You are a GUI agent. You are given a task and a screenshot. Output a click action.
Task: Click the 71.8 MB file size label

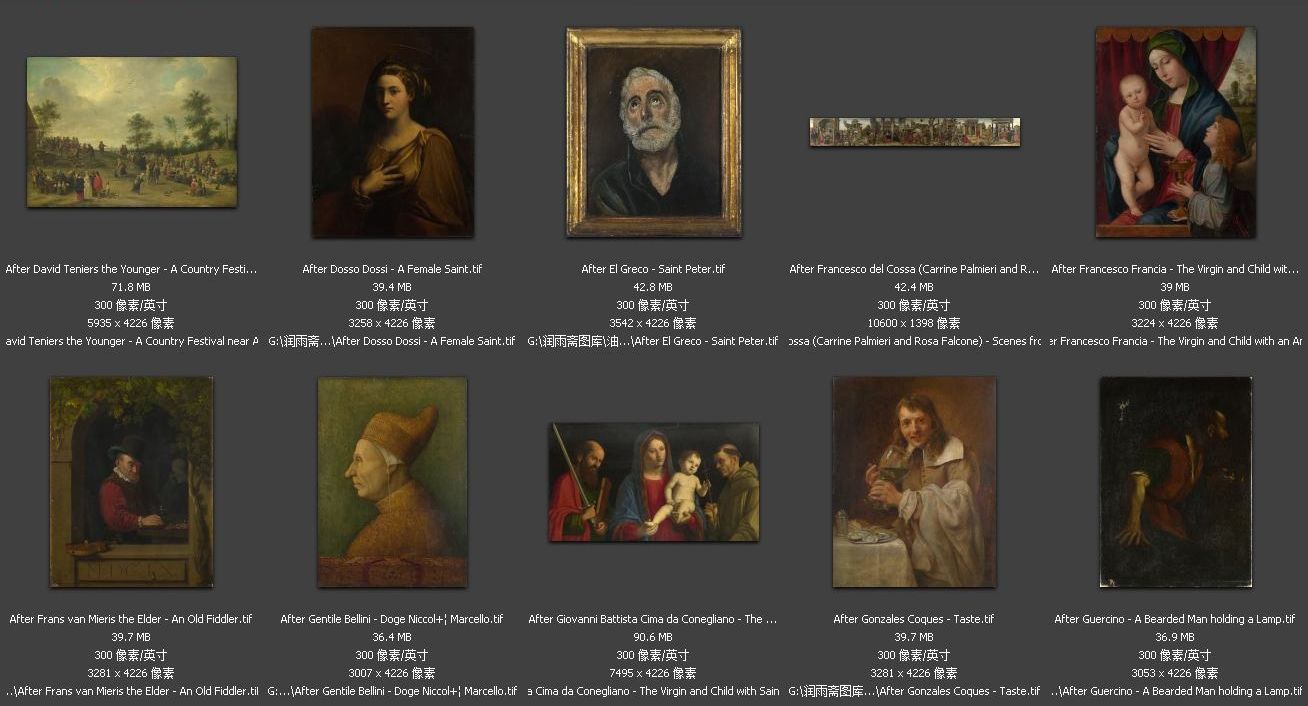(x=131, y=287)
